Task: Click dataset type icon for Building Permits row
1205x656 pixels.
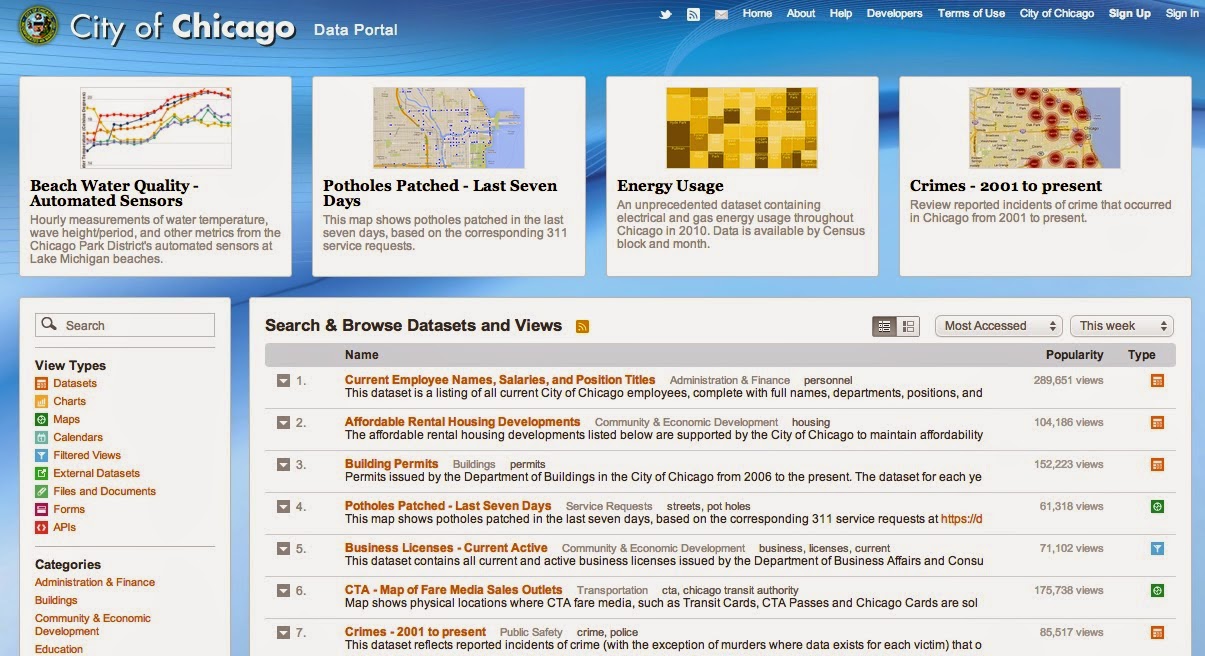Action: 1157,465
